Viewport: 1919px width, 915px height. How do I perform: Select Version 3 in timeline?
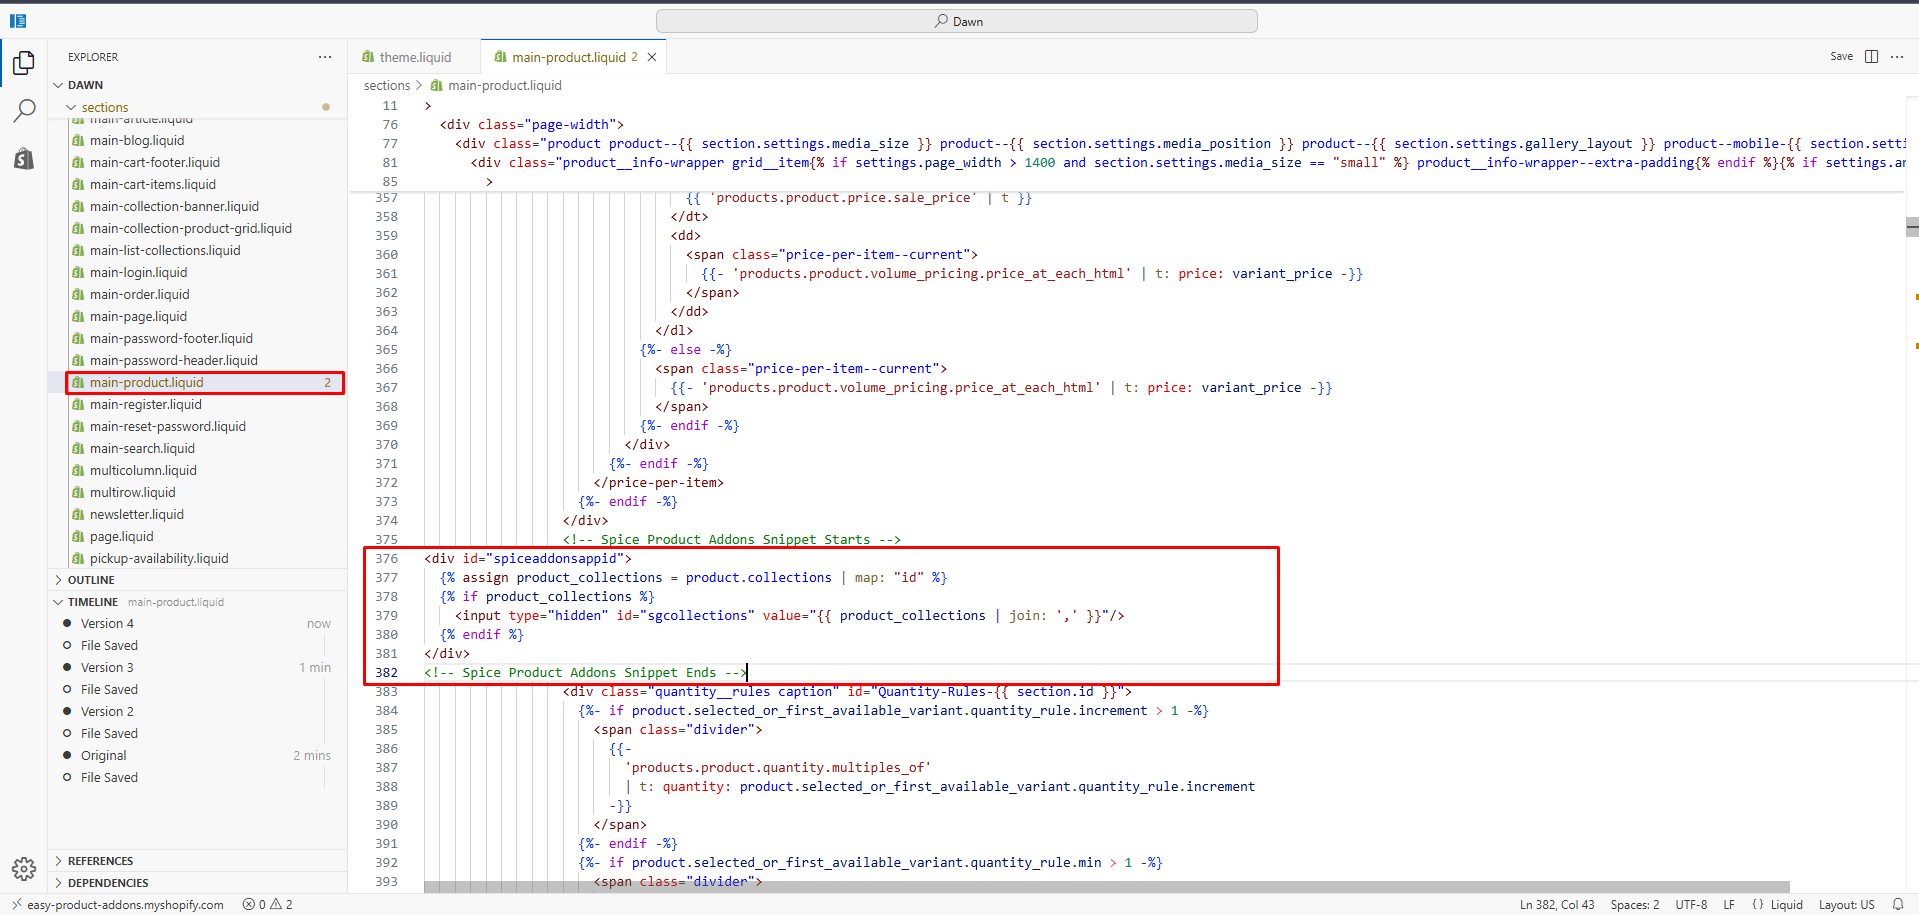click(x=107, y=668)
